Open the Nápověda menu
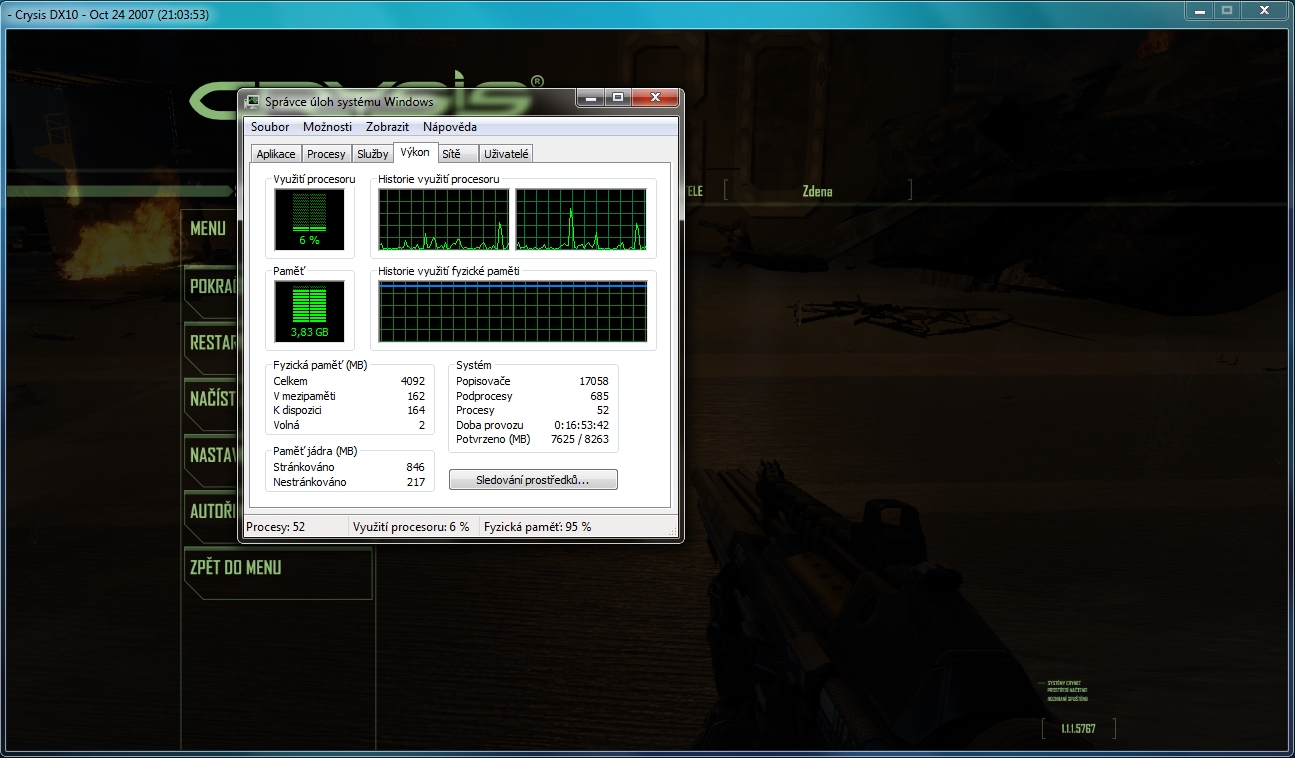Viewport: 1295px width, 758px height. click(x=449, y=127)
